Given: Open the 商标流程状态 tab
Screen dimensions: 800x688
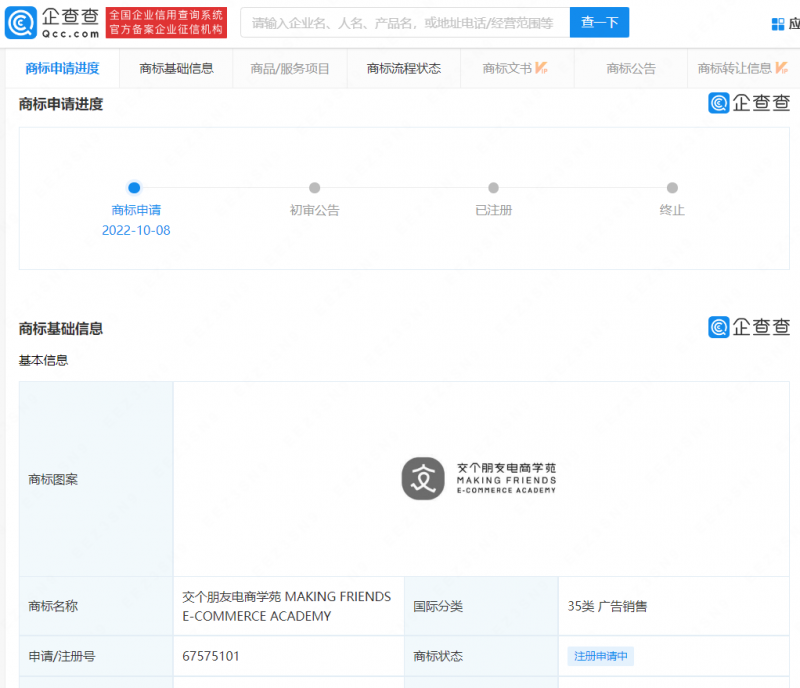Looking at the screenshot, I should click(x=404, y=68).
